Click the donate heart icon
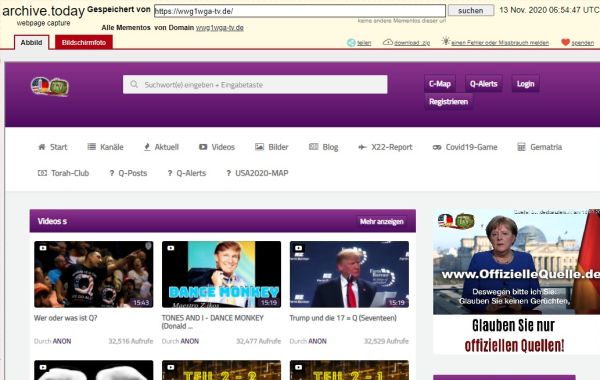Screen dimensions: 600x380 (565, 42)
